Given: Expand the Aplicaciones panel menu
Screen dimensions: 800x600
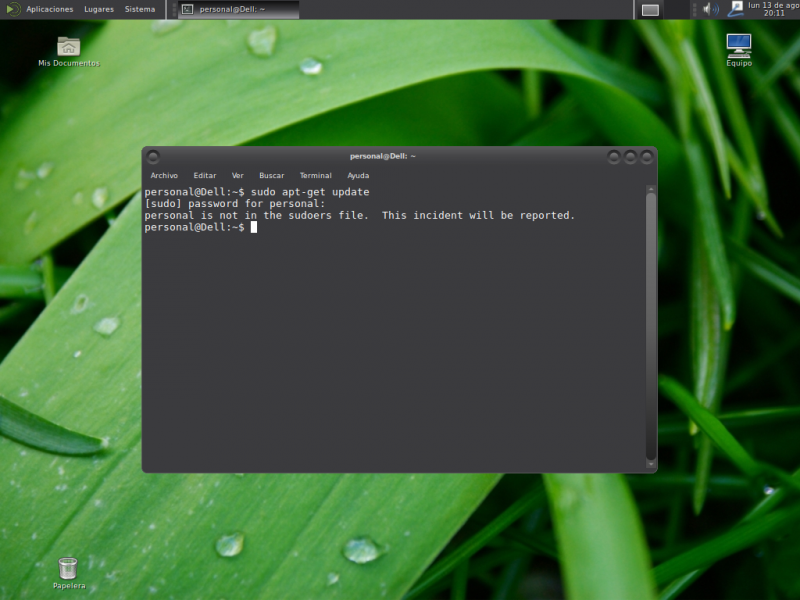Looking at the screenshot, I should tap(50, 9).
